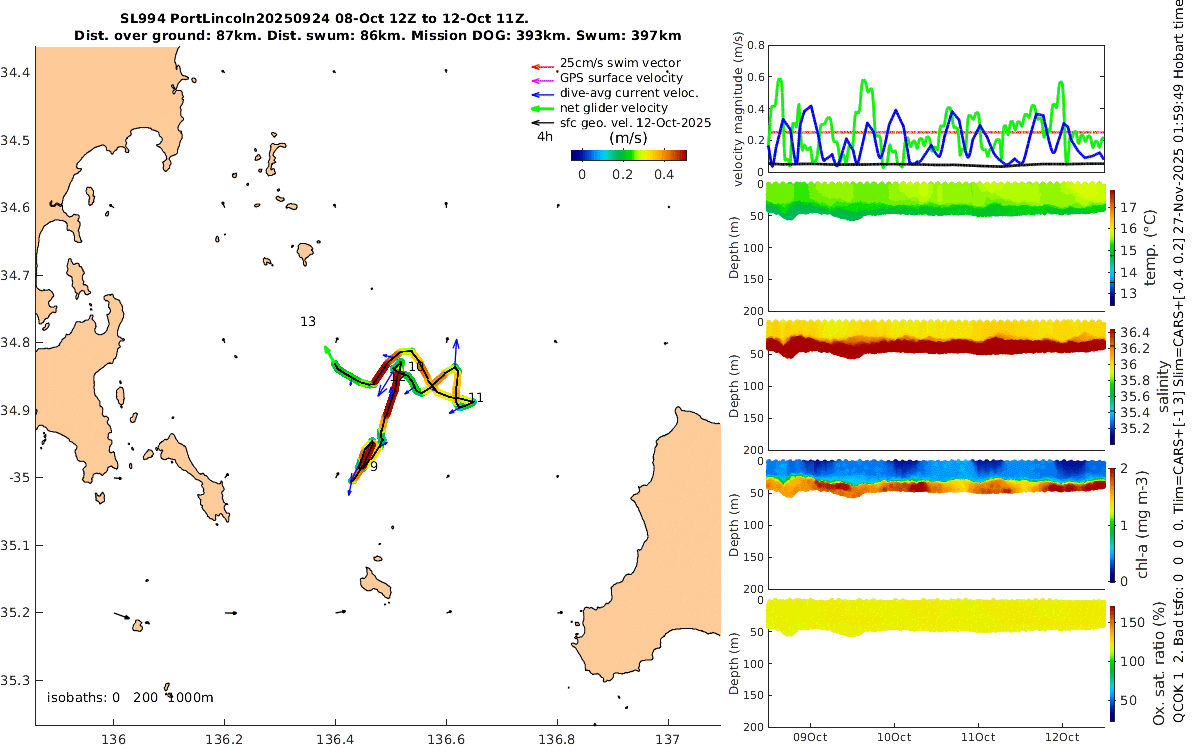Click the green net glider velocity marker

pos(542,108)
